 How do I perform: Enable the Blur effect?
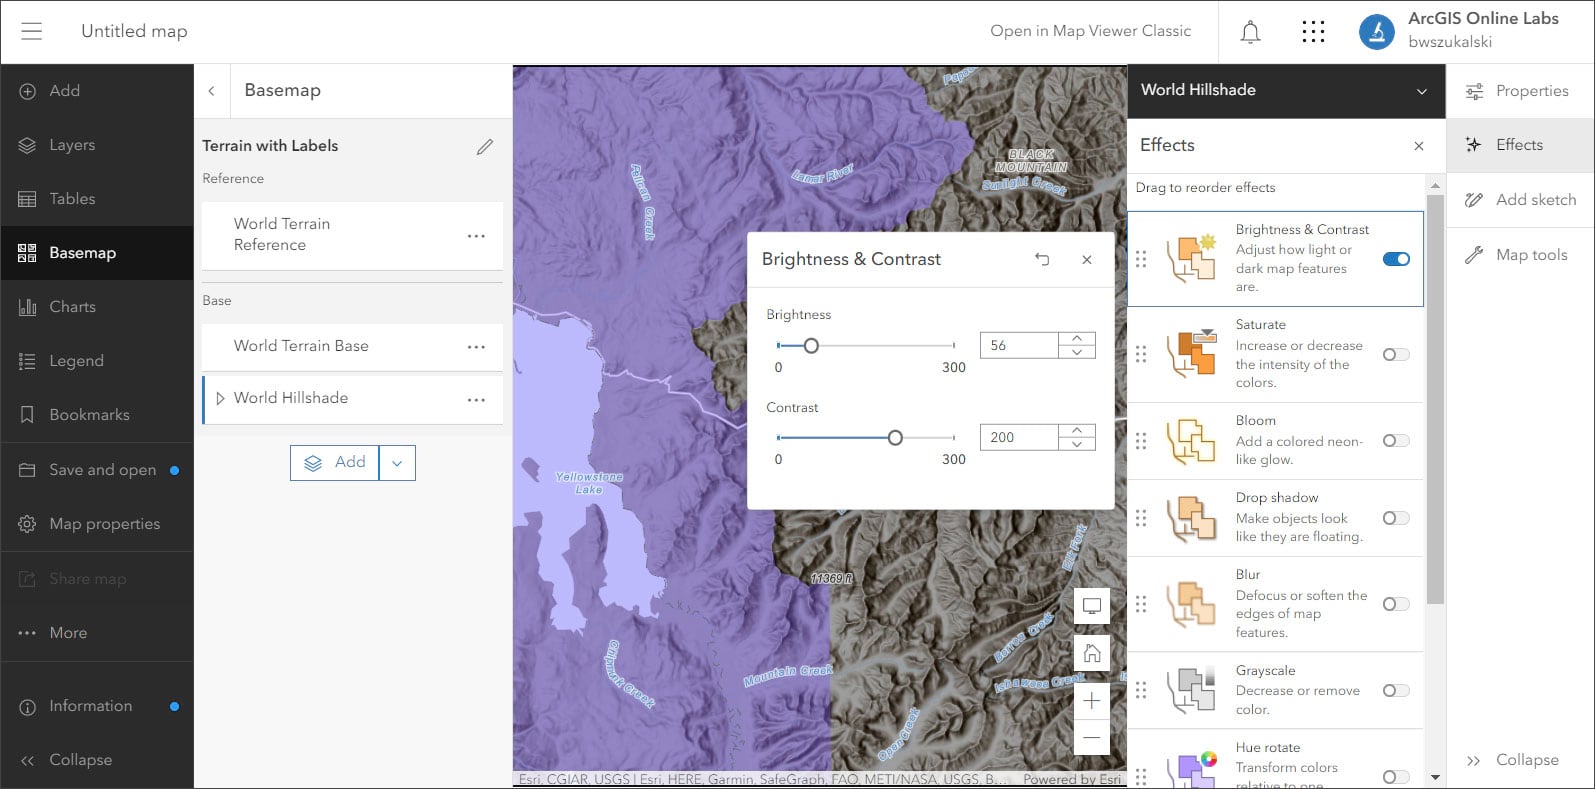(1396, 604)
